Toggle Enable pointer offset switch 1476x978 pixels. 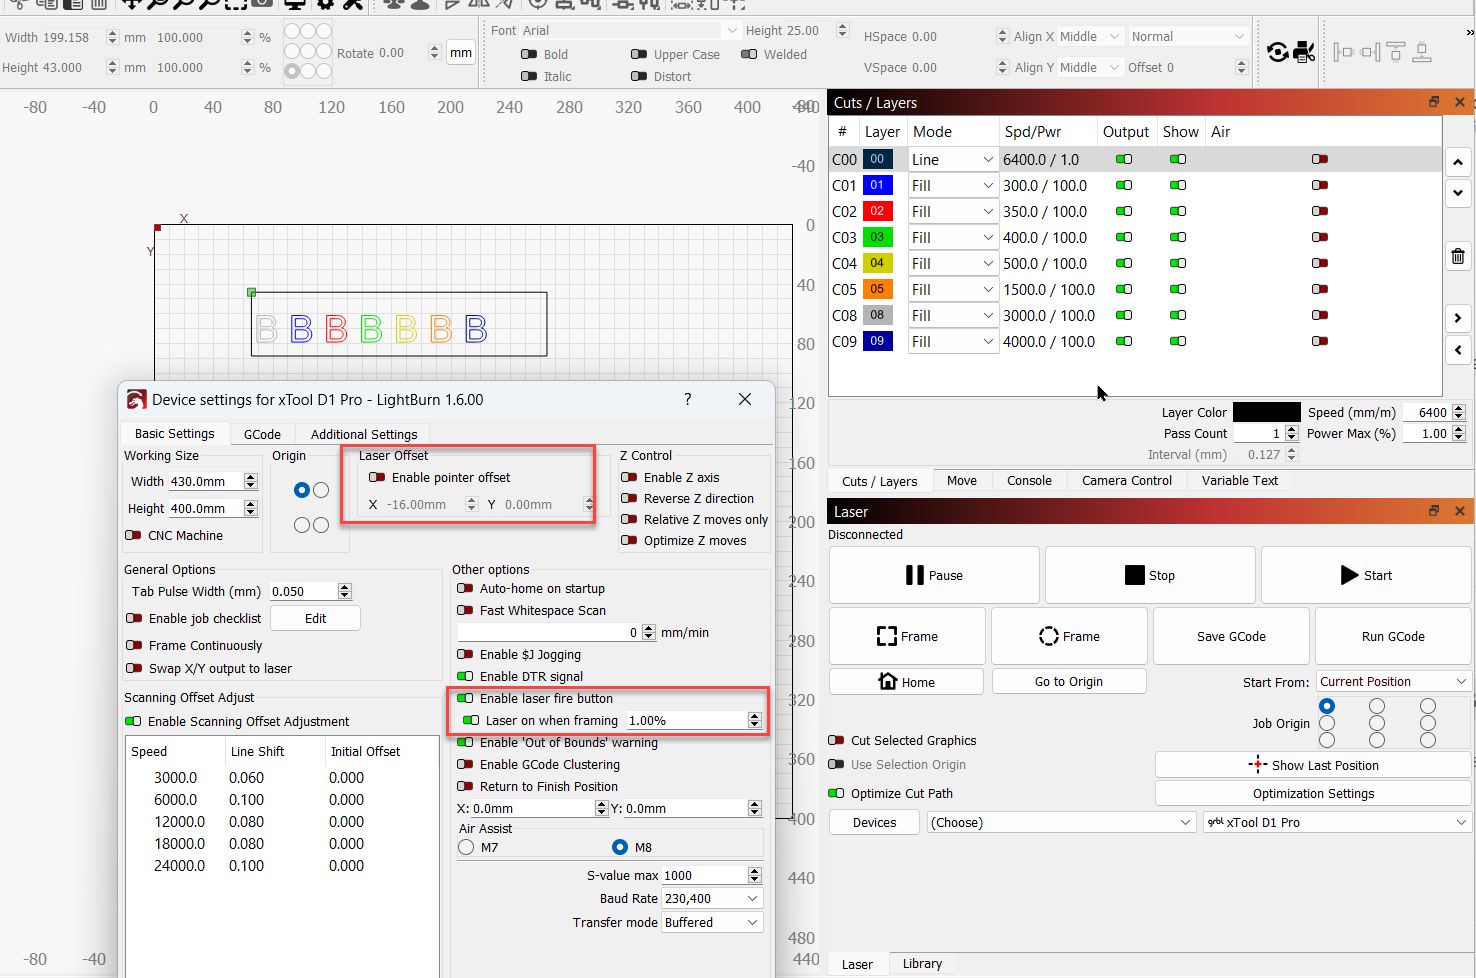(377, 477)
